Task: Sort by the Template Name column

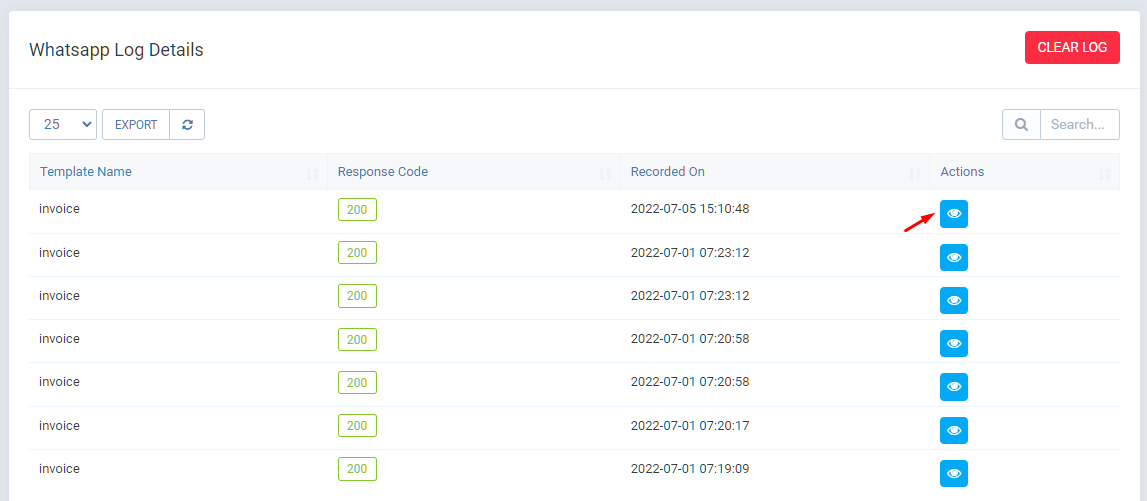Action: click(86, 172)
